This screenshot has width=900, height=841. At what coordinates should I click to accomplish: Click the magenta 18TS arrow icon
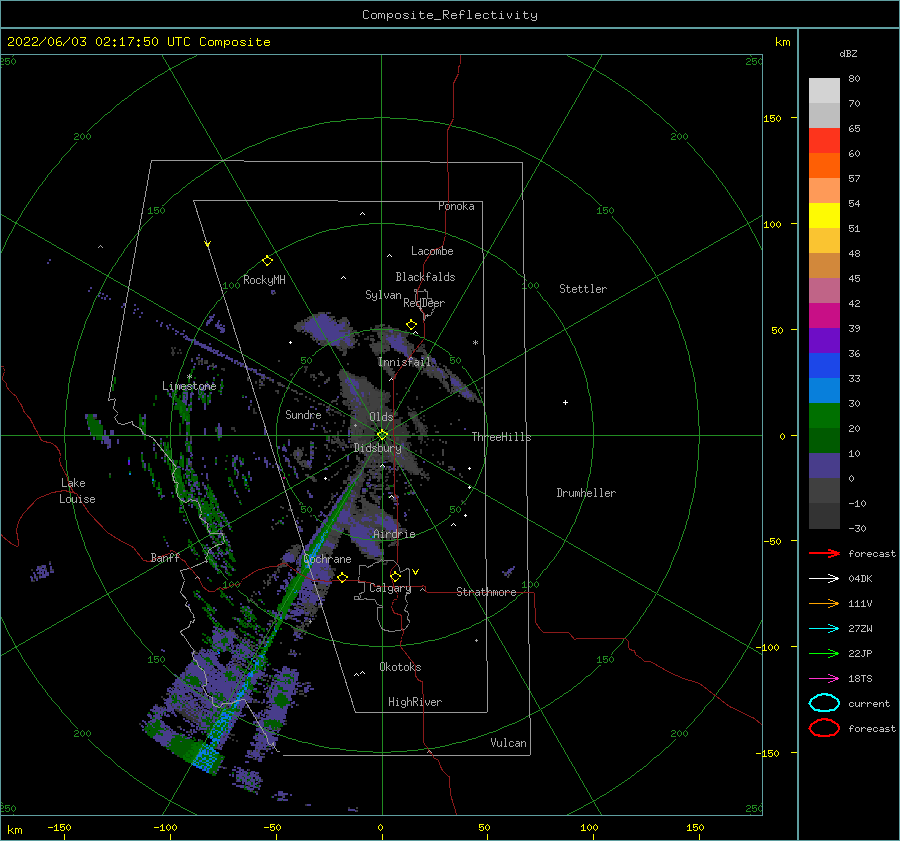point(824,679)
